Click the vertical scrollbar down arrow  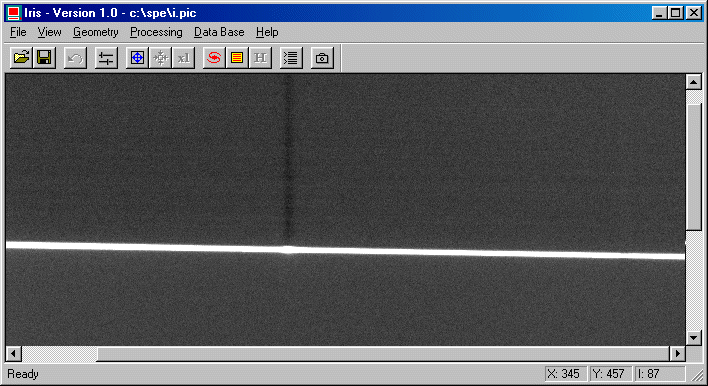694,338
